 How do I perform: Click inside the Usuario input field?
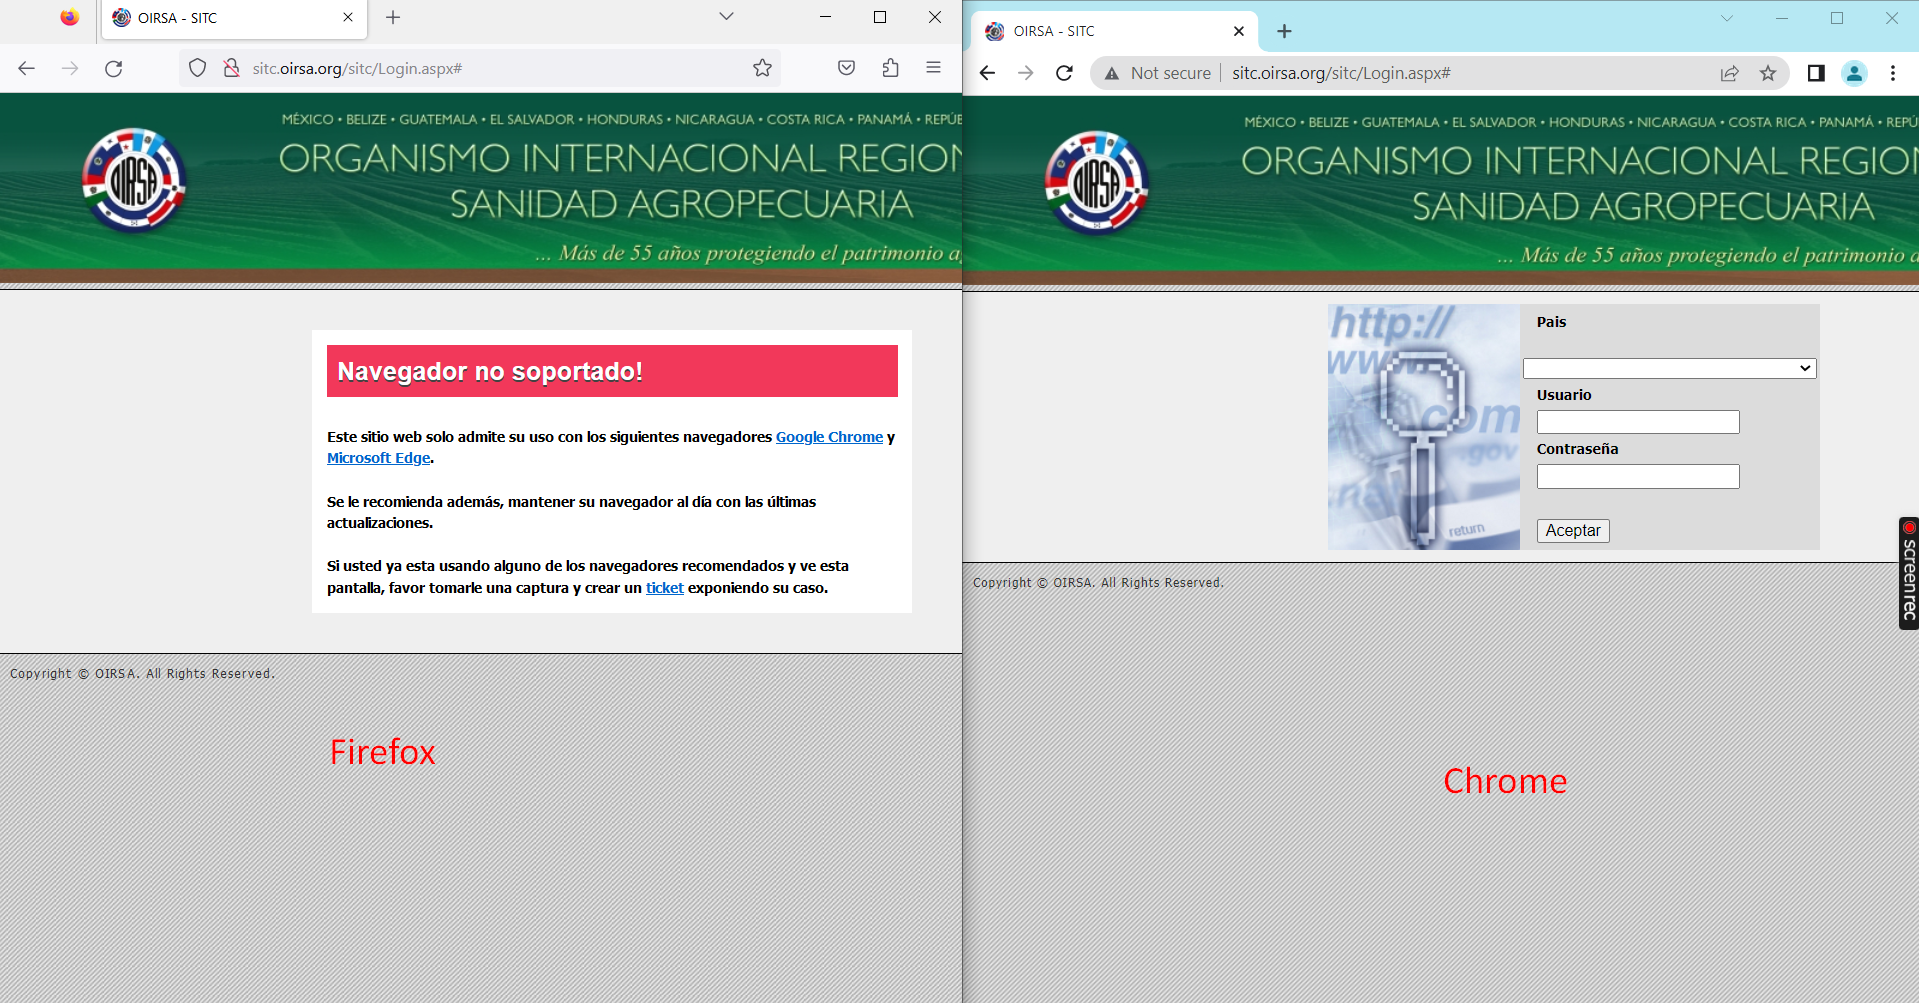point(1637,421)
